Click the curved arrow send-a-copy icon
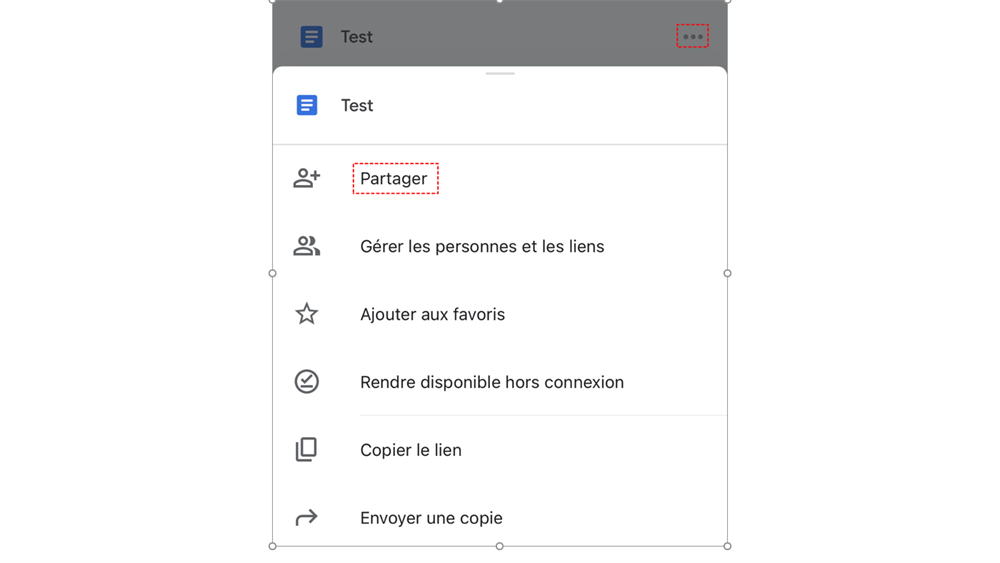 (x=307, y=517)
